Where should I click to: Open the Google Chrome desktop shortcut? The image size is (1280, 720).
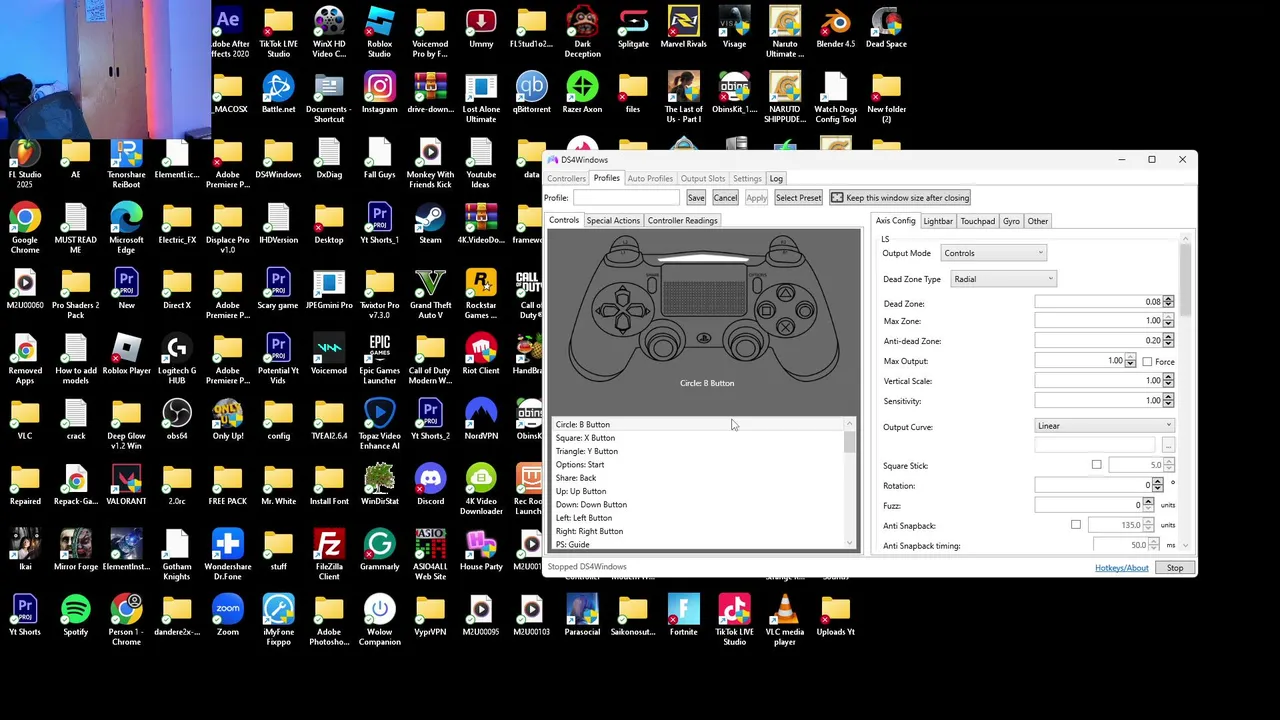(x=25, y=230)
